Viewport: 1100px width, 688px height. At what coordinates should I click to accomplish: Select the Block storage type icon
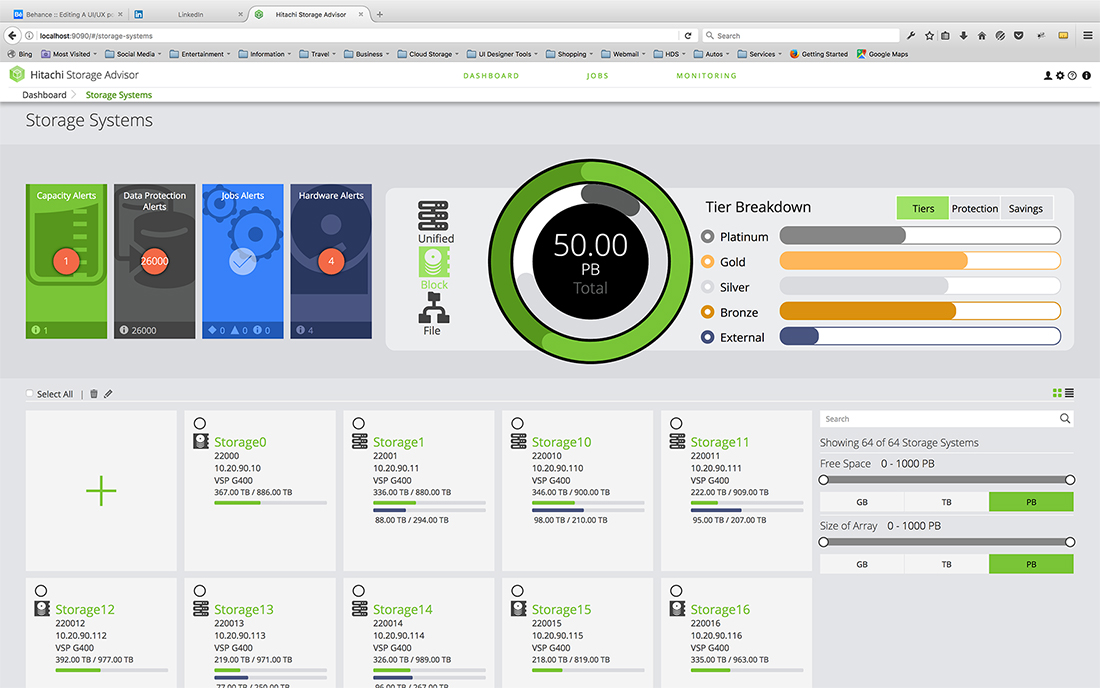tap(434, 263)
